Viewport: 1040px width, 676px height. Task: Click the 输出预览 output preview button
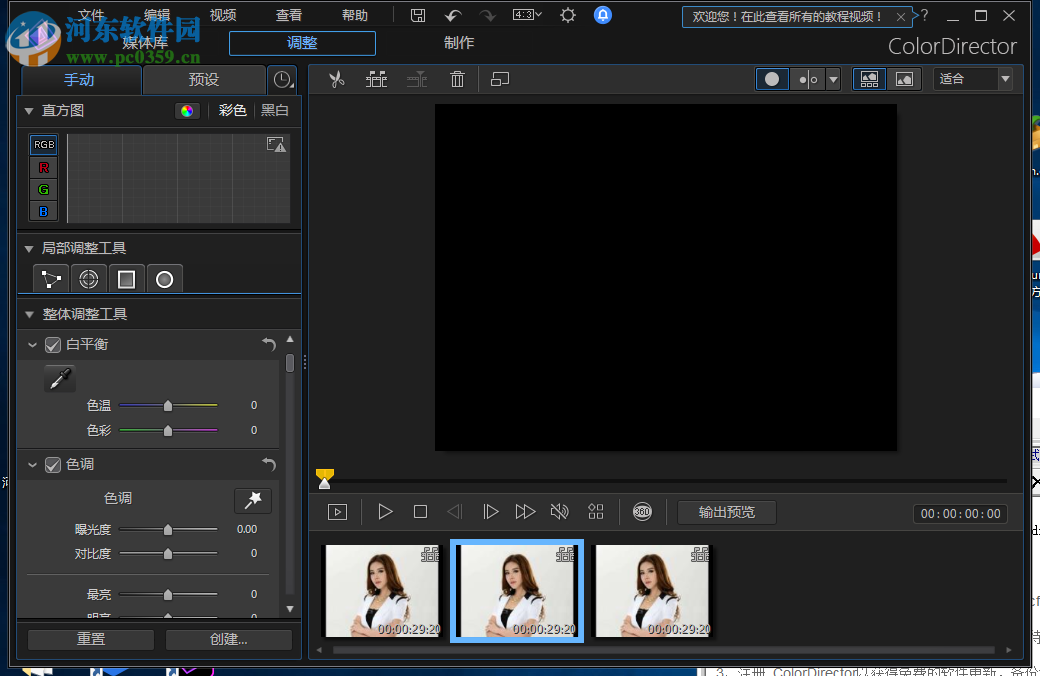[x=727, y=512]
